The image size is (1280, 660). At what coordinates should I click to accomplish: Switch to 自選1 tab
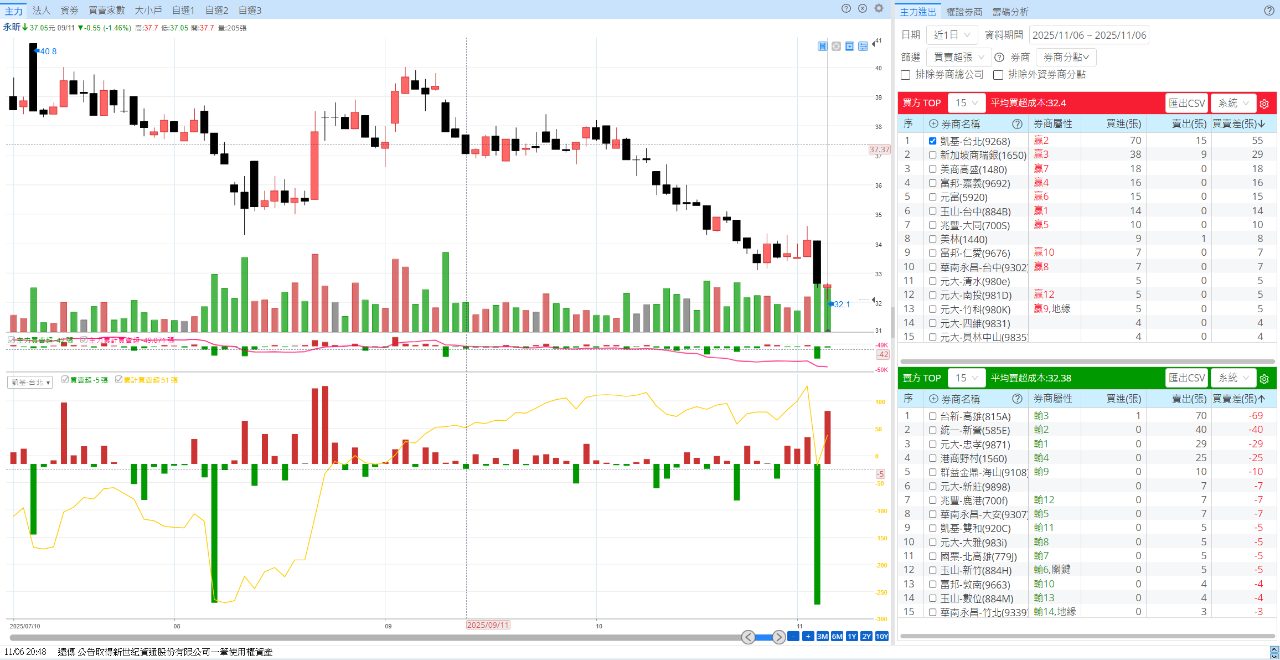[x=183, y=9]
